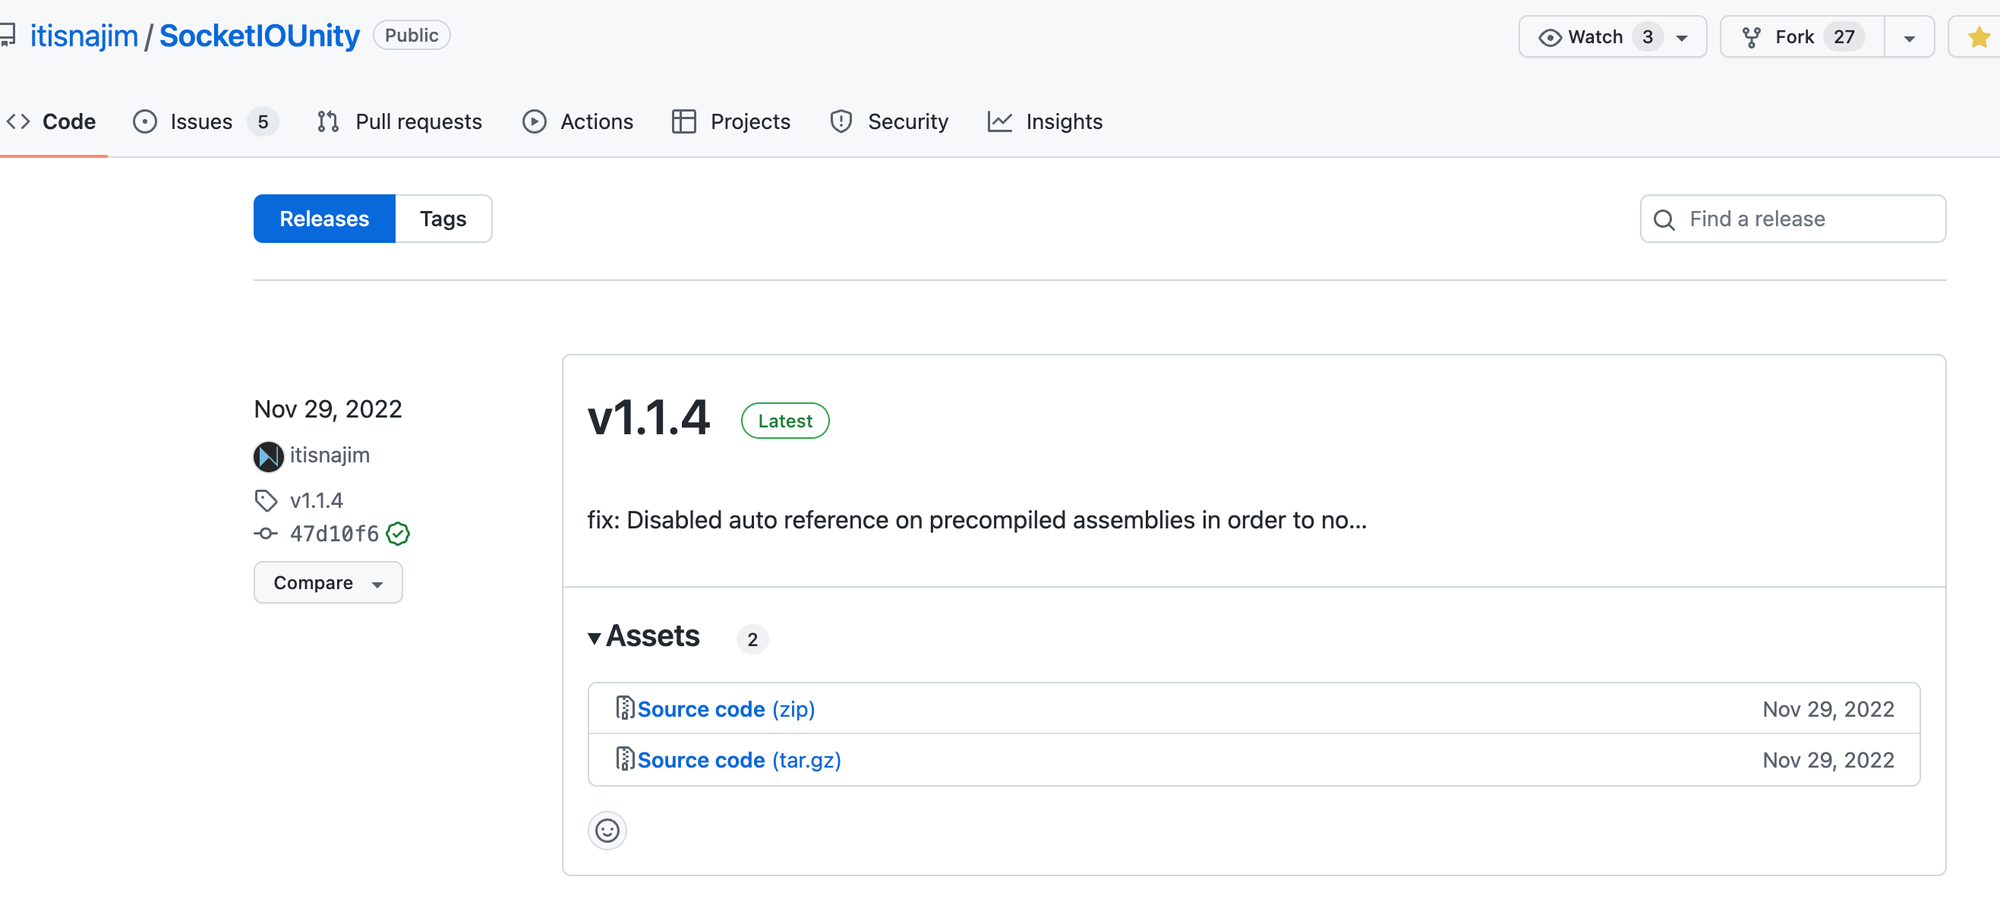Image resolution: width=2000 pixels, height=908 pixels.
Task: Click the Watch count 3
Action: tap(1647, 38)
